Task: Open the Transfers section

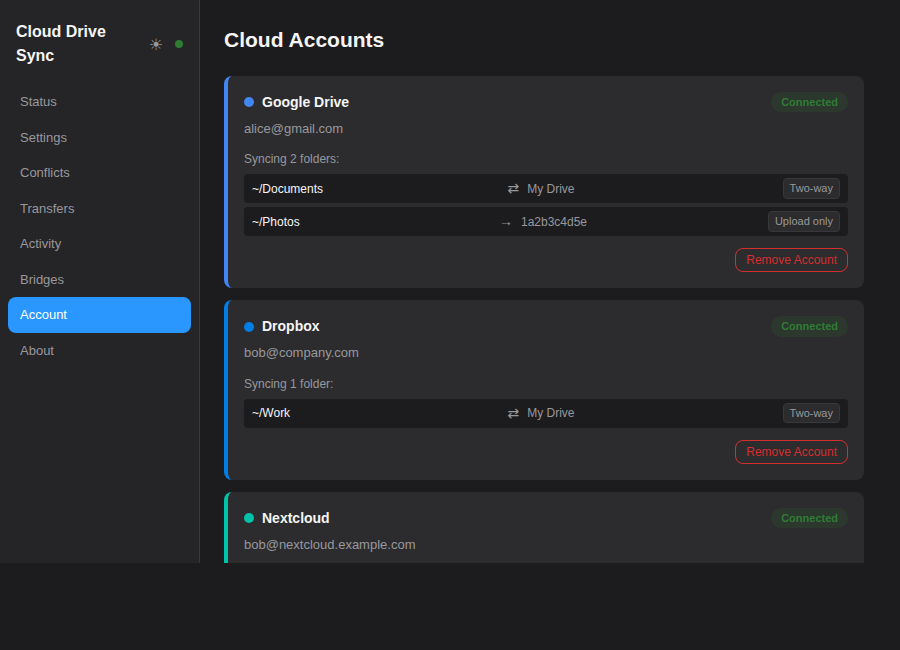Action: pyautogui.click(x=99, y=208)
